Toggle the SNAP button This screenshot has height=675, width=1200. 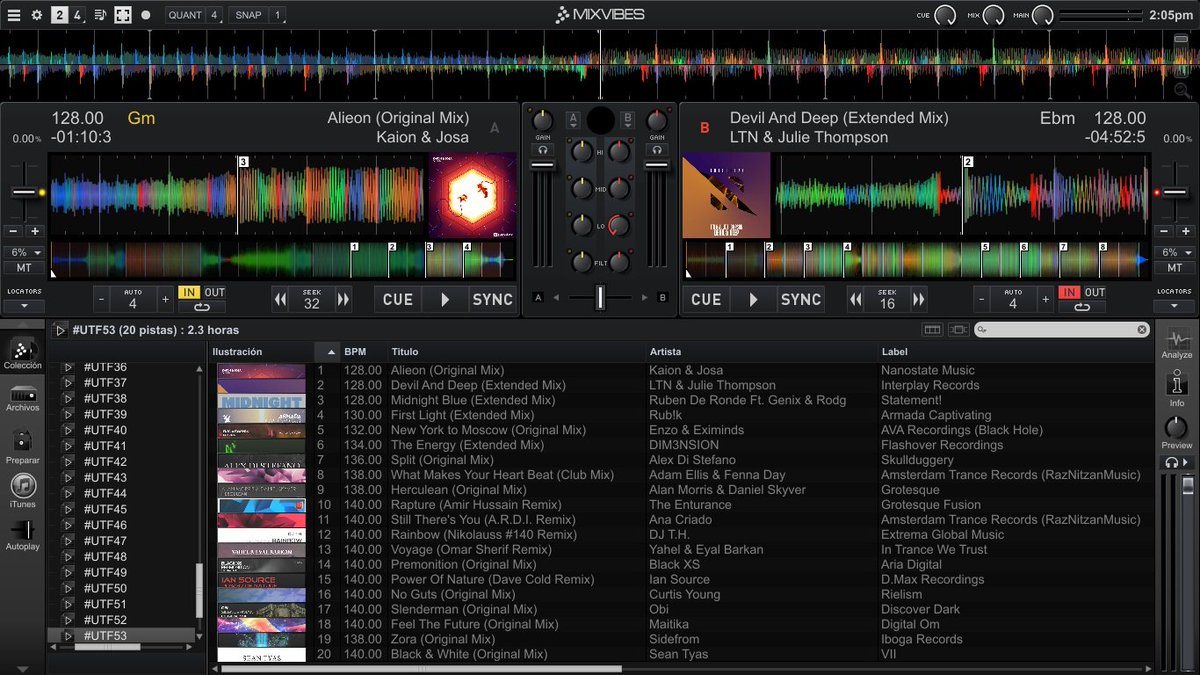tap(248, 15)
